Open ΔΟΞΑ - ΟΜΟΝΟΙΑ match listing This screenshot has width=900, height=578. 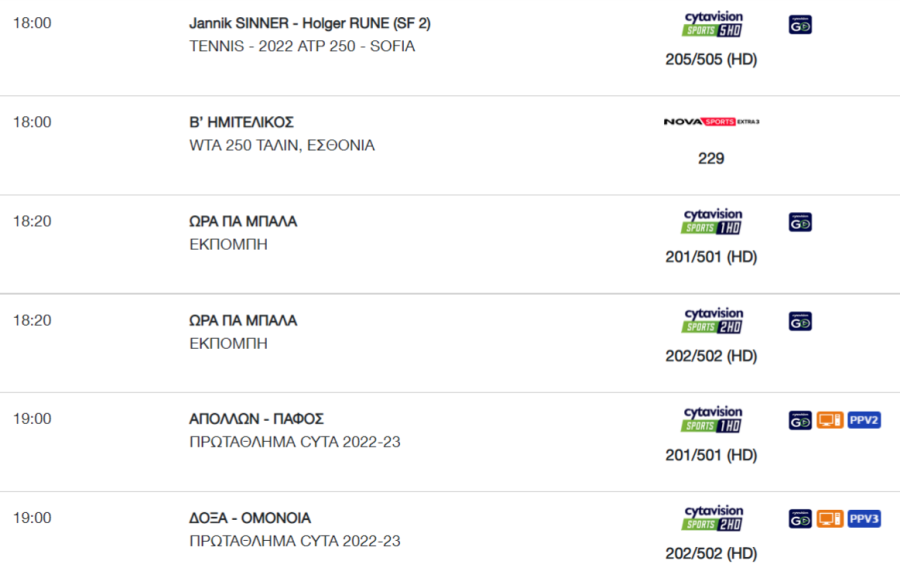click(x=250, y=518)
